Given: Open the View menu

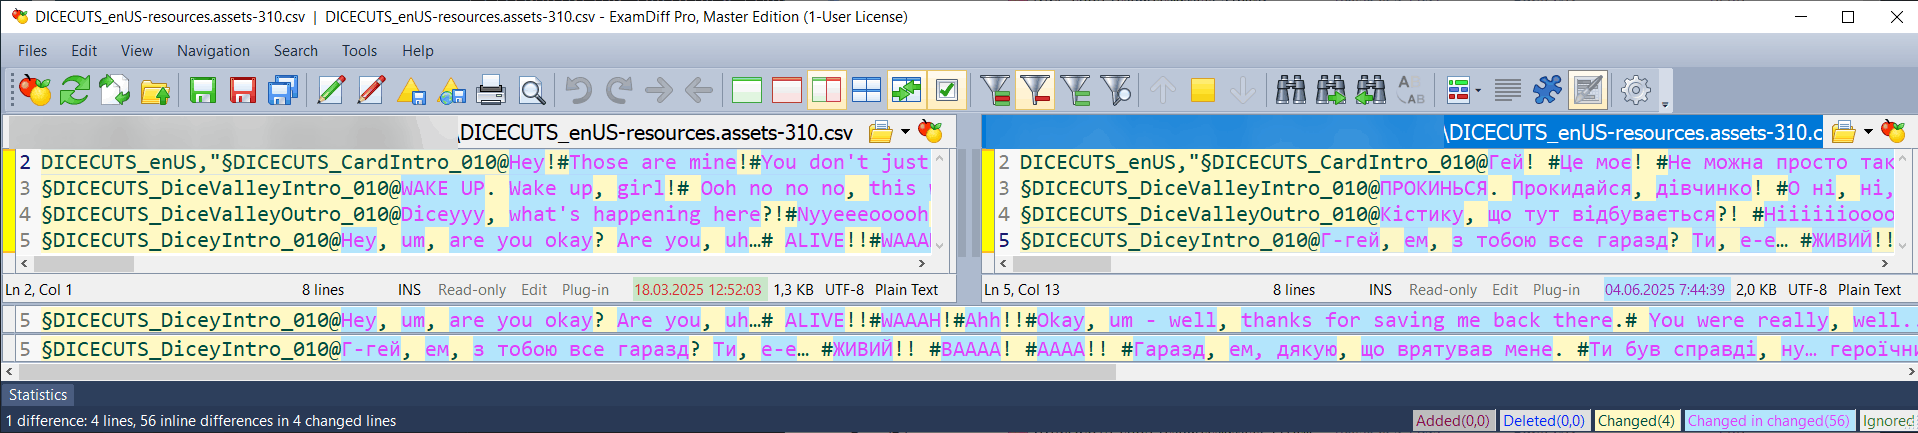Looking at the screenshot, I should (137, 51).
